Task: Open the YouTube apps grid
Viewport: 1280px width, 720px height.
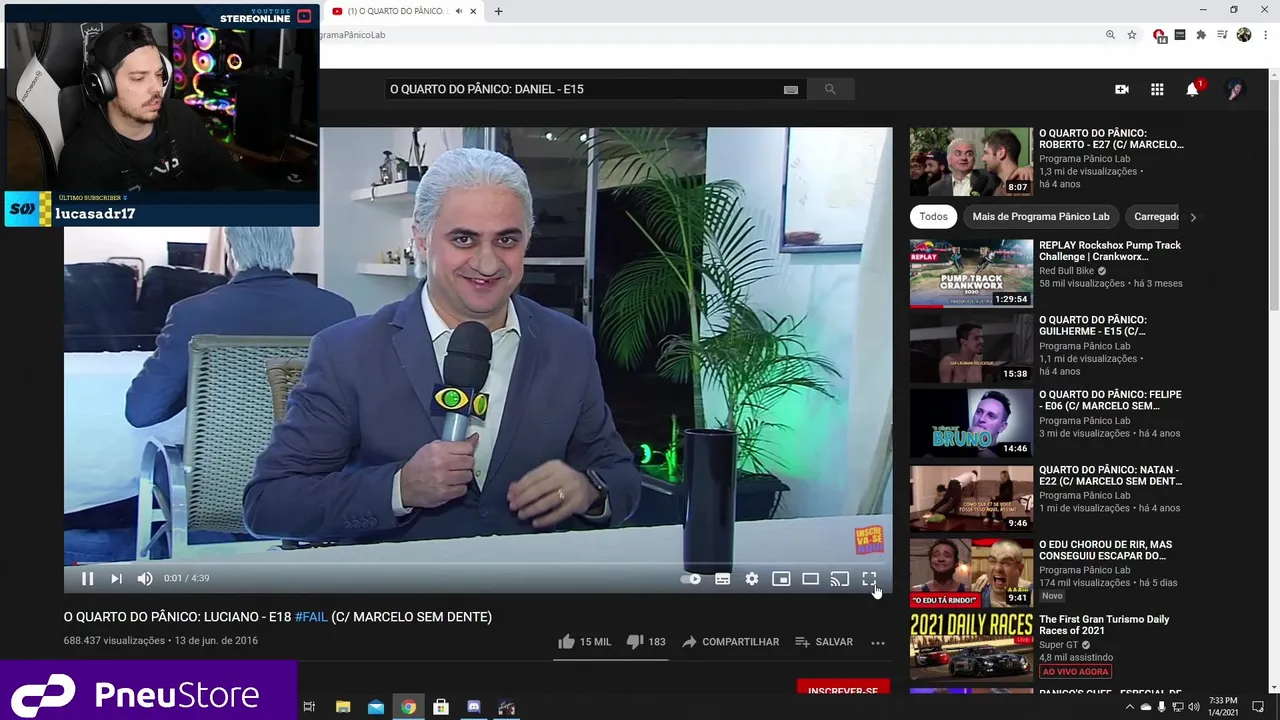Action: tap(1157, 89)
